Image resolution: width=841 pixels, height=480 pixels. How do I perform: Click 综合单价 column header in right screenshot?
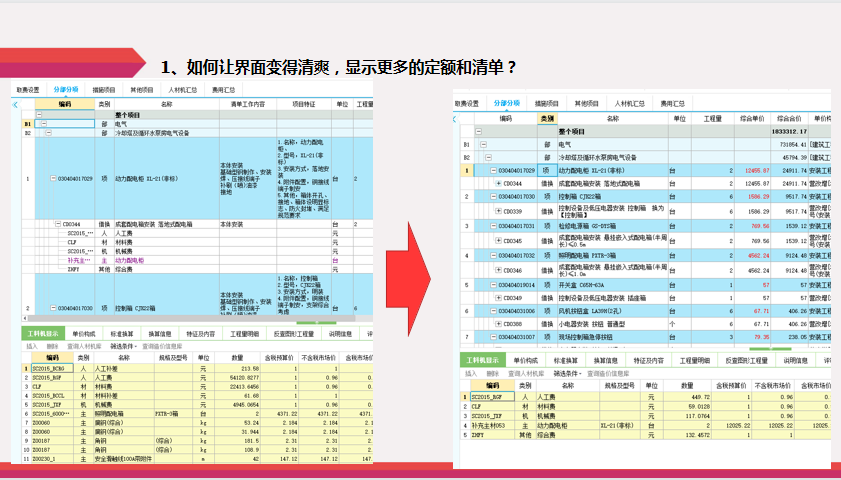[751, 119]
